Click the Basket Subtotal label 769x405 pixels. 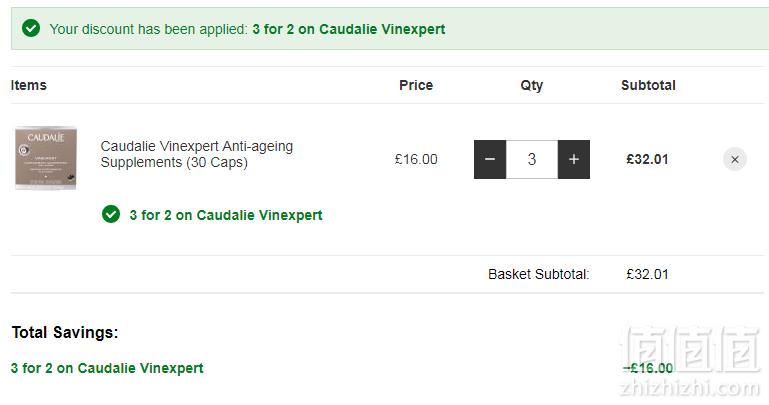(538, 274)
